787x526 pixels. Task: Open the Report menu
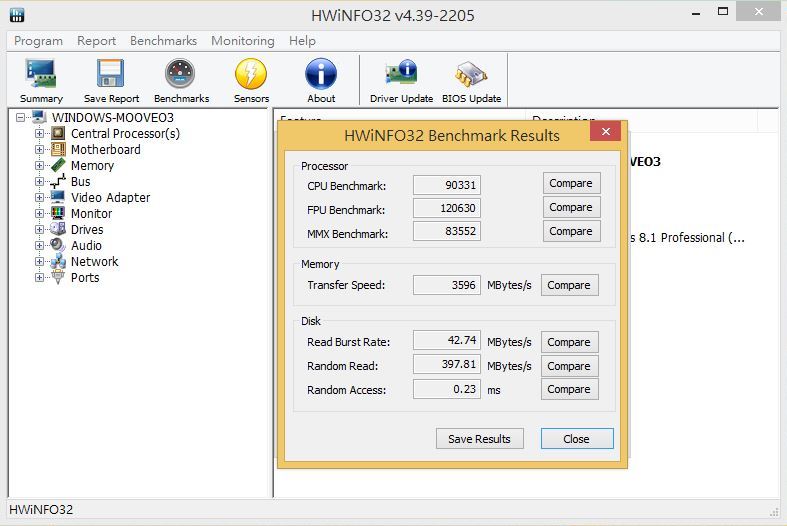click(96, 41)
